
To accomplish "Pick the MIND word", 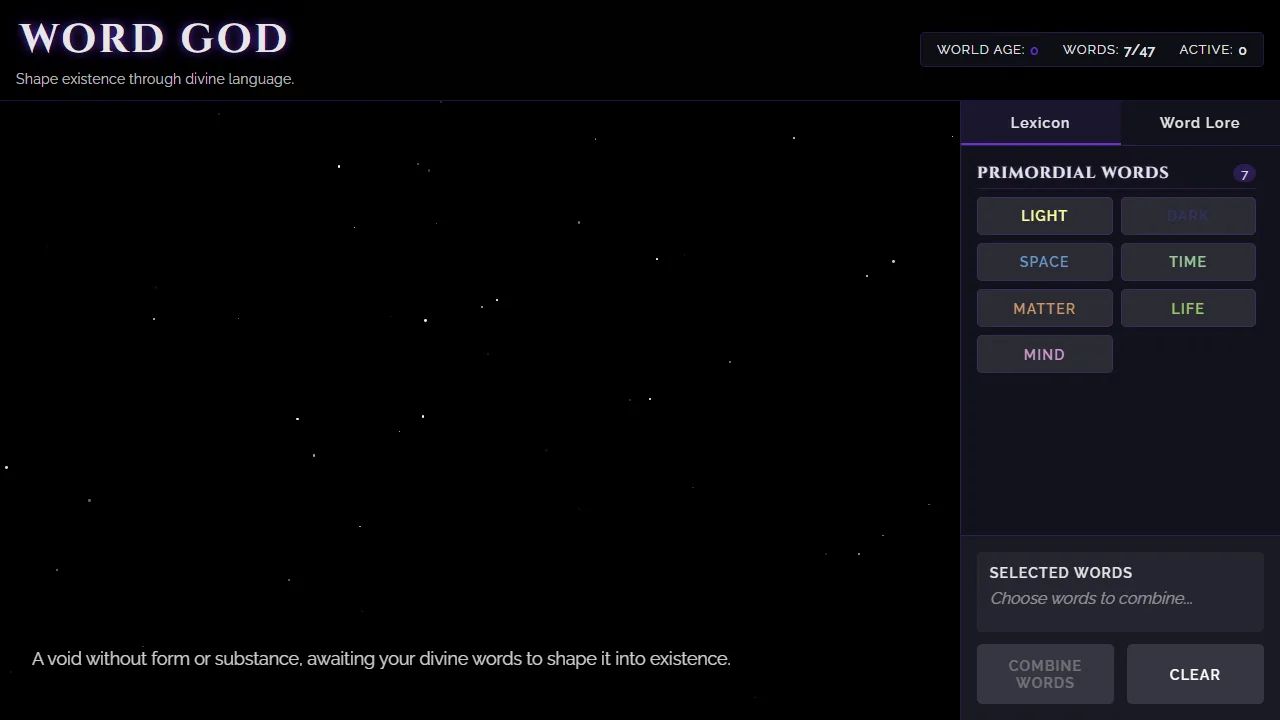I will [x=1044, y=355].
